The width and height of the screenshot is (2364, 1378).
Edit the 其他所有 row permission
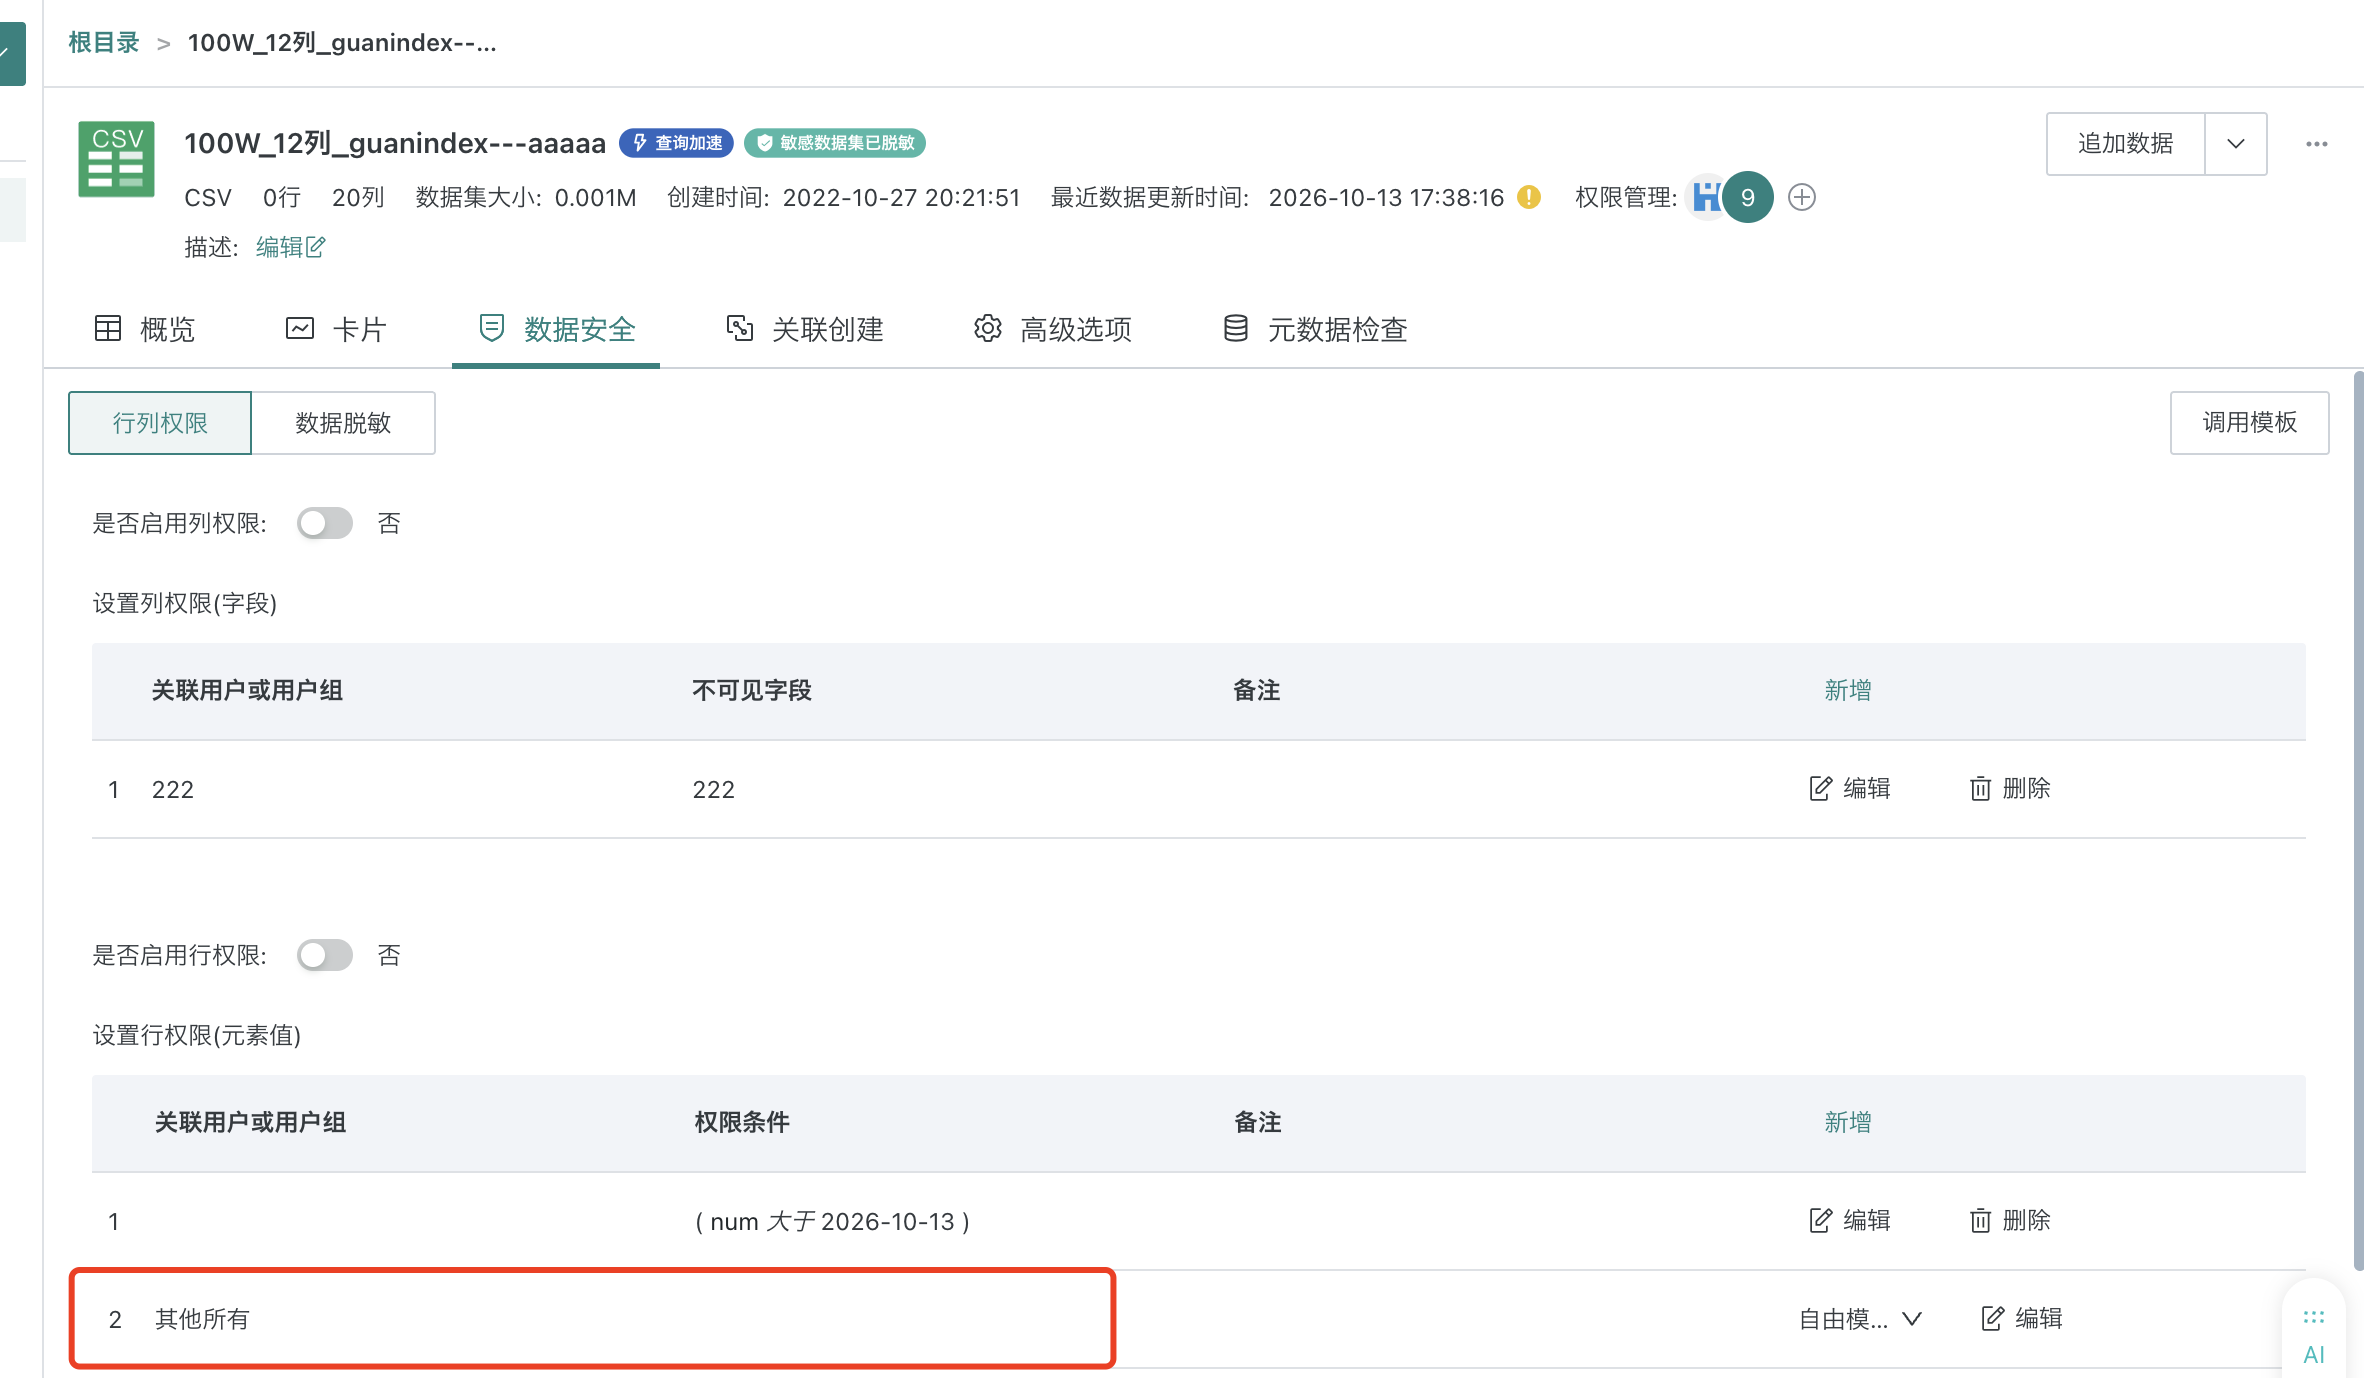point(2022,1319)
